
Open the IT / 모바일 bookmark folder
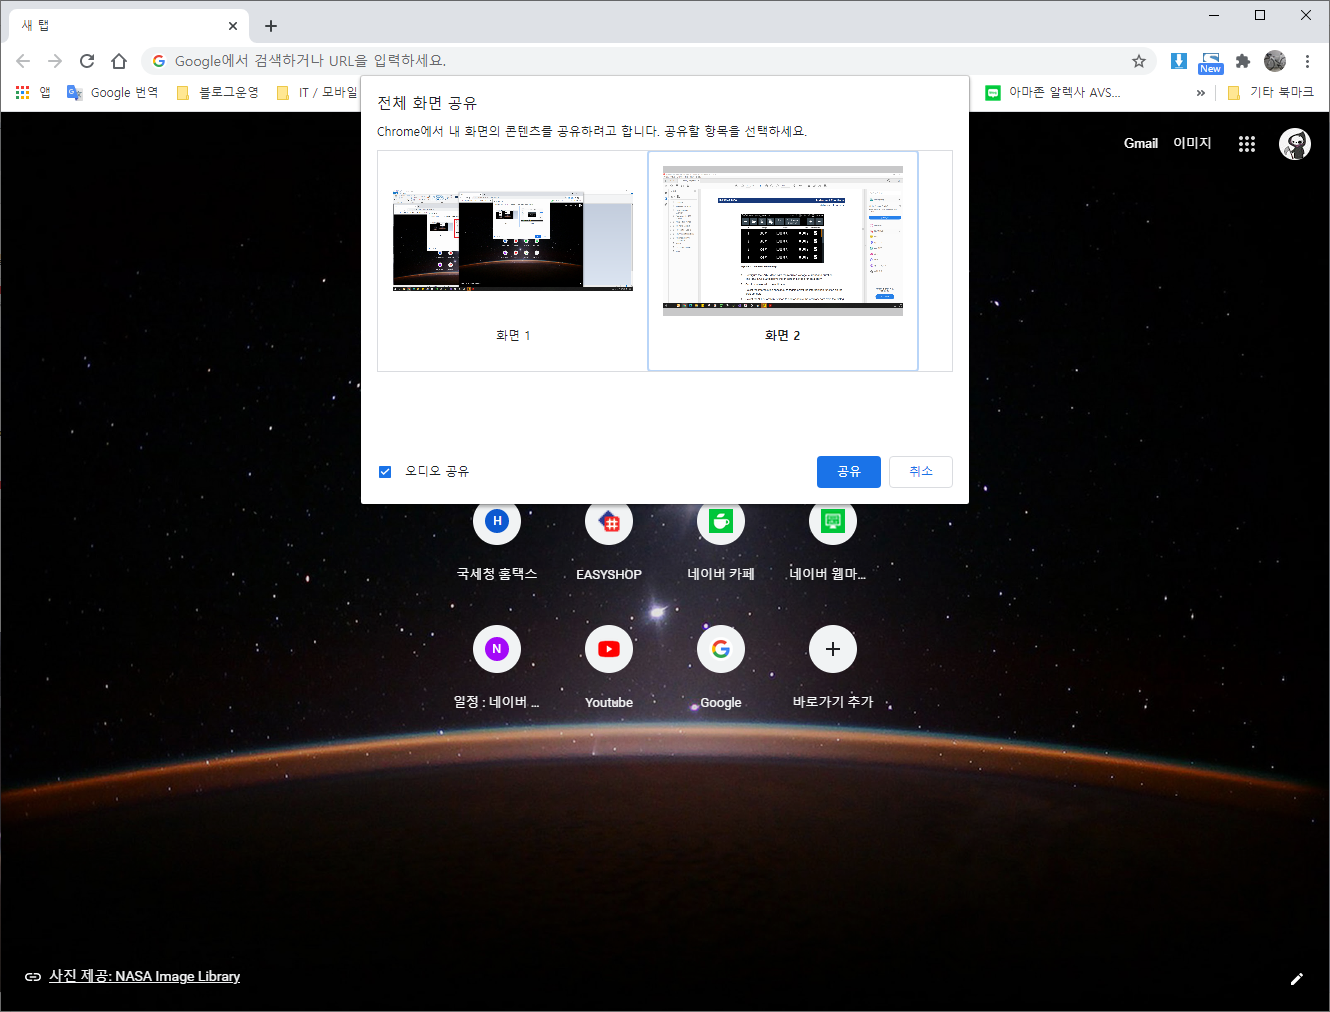[316, 92]
